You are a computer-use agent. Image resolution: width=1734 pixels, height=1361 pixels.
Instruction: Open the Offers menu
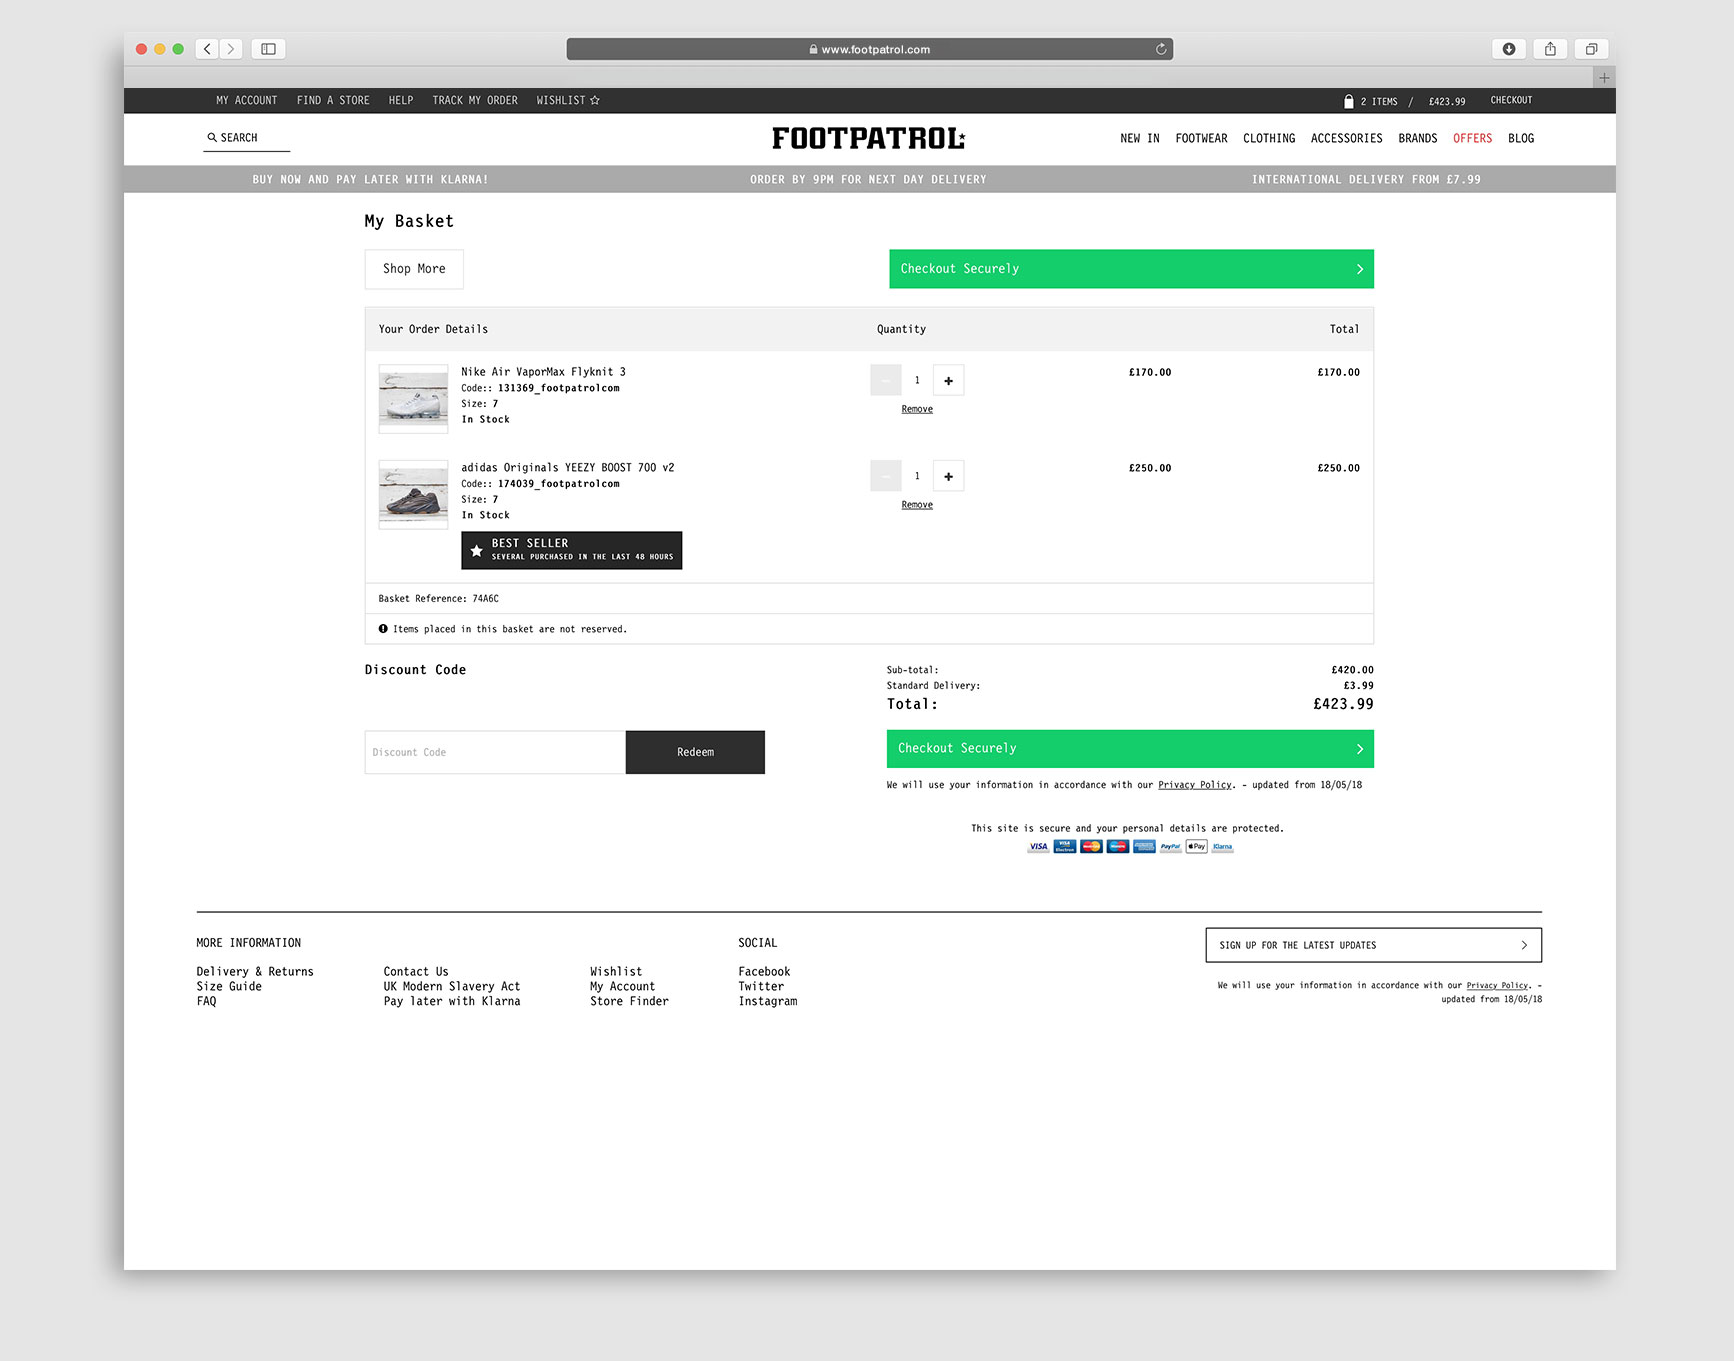pyautogui.click(x=1472, y=138)
